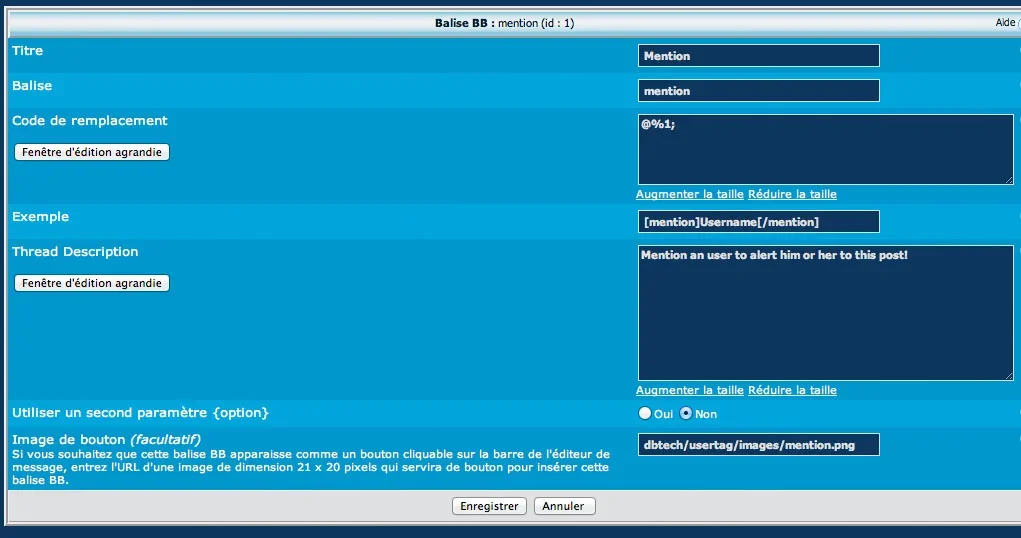Click the 'Thread Description' label text
The width and height of the screenshot is (1021, 538).
pos(75,251)
